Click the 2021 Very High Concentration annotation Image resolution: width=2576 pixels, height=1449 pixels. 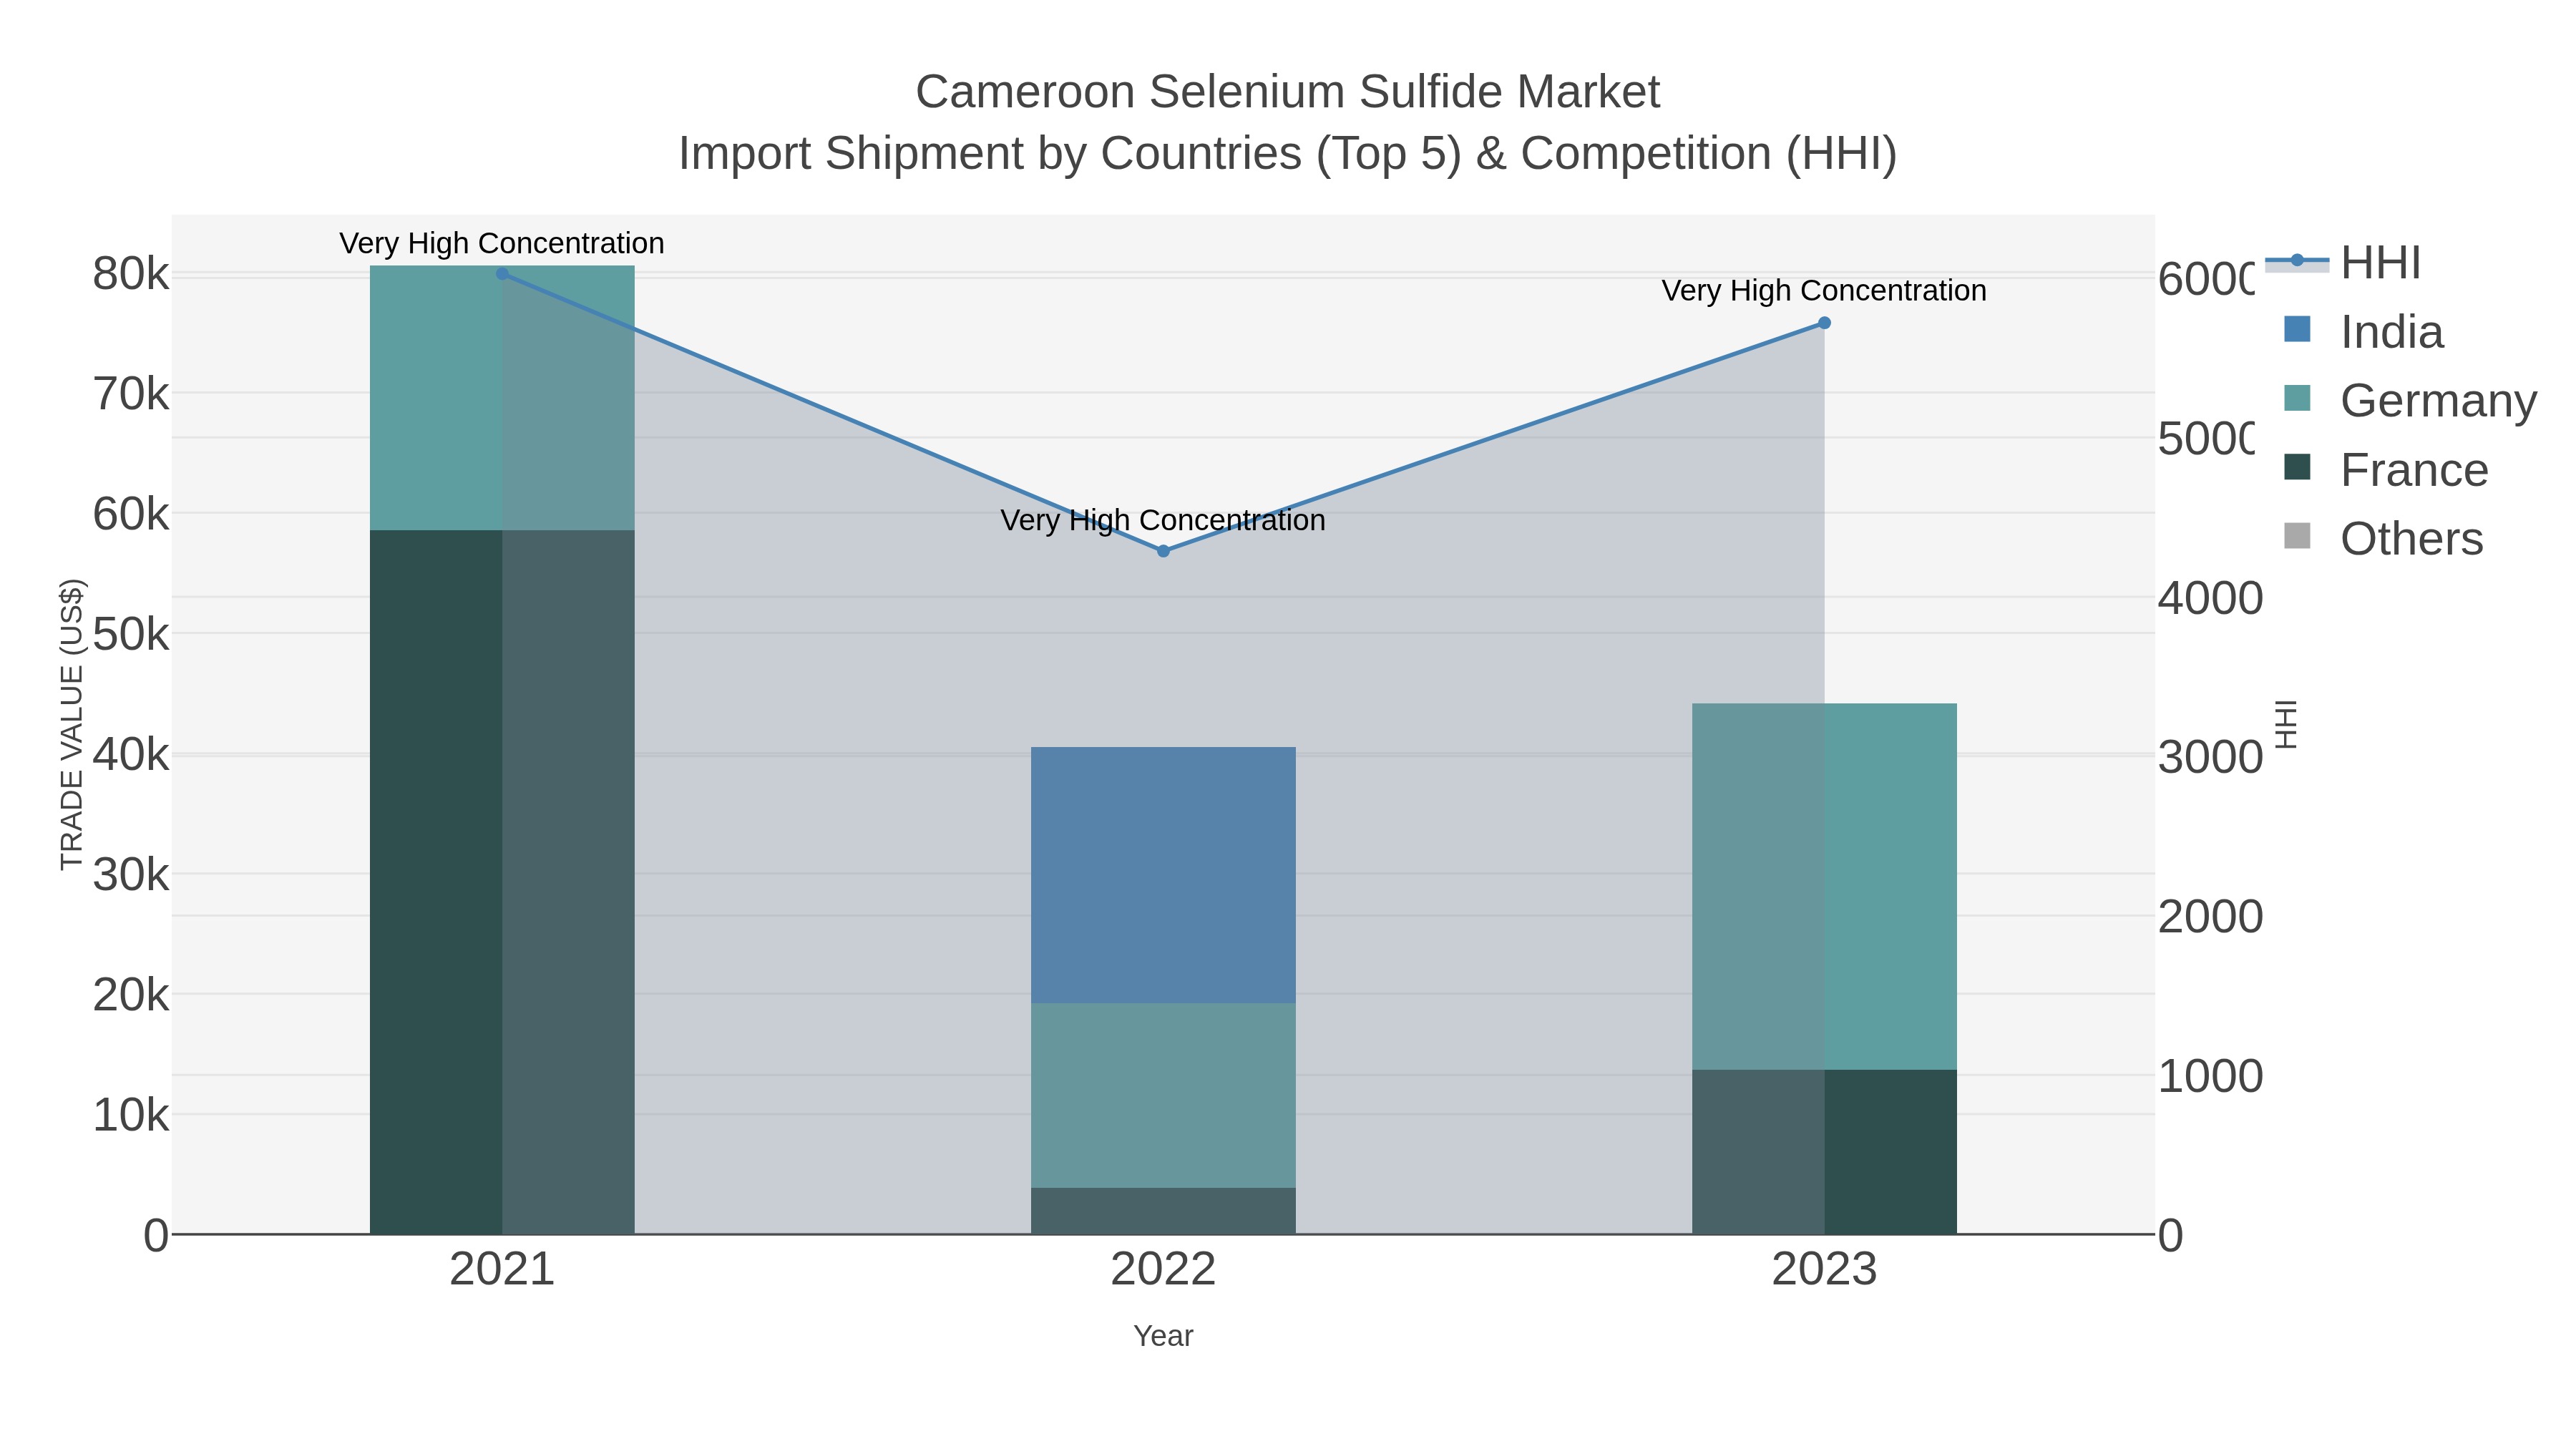(x=502, y=243)
